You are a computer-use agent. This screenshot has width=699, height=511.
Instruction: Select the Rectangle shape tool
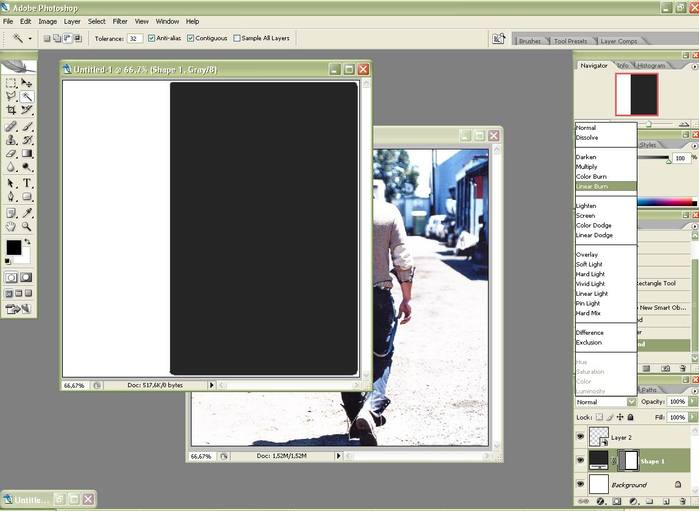coord(27,197)
